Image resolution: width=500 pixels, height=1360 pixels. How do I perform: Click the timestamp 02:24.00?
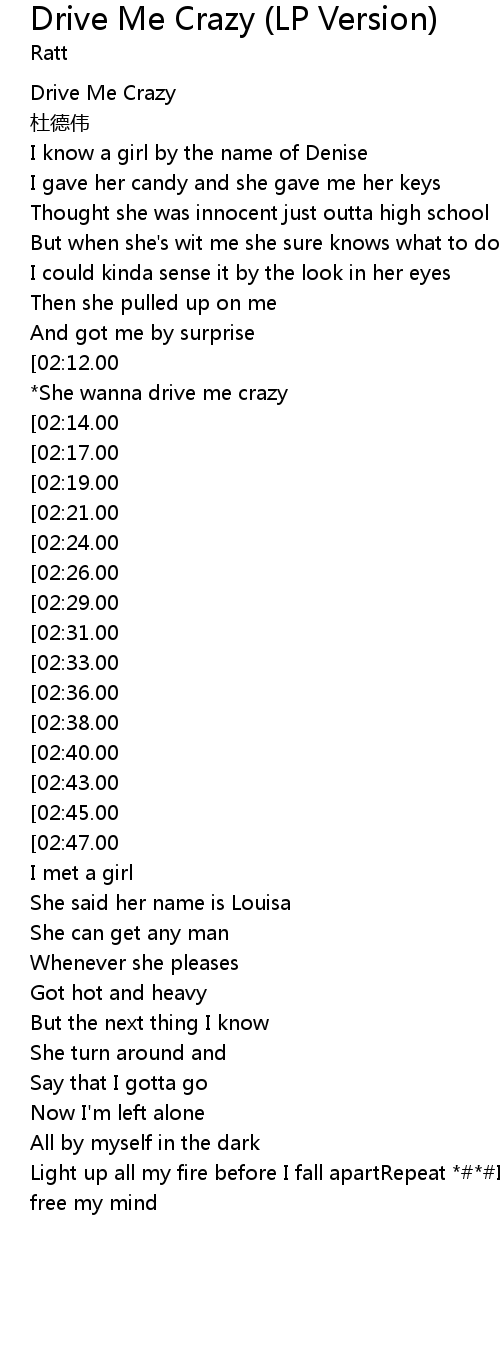[x=74, y=543]
